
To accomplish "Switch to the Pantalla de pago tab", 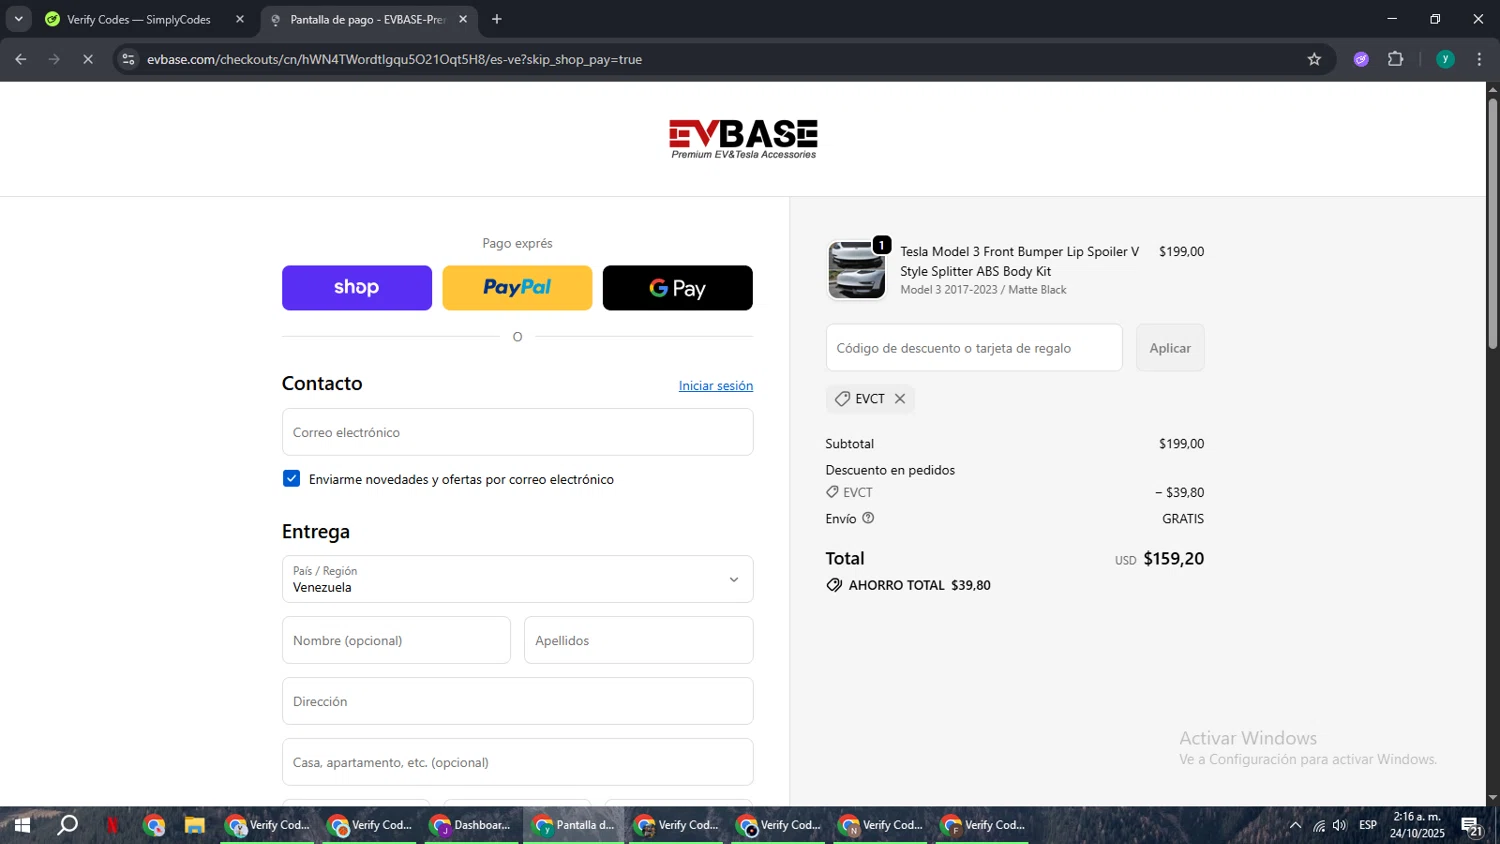I will coord(369,19).
